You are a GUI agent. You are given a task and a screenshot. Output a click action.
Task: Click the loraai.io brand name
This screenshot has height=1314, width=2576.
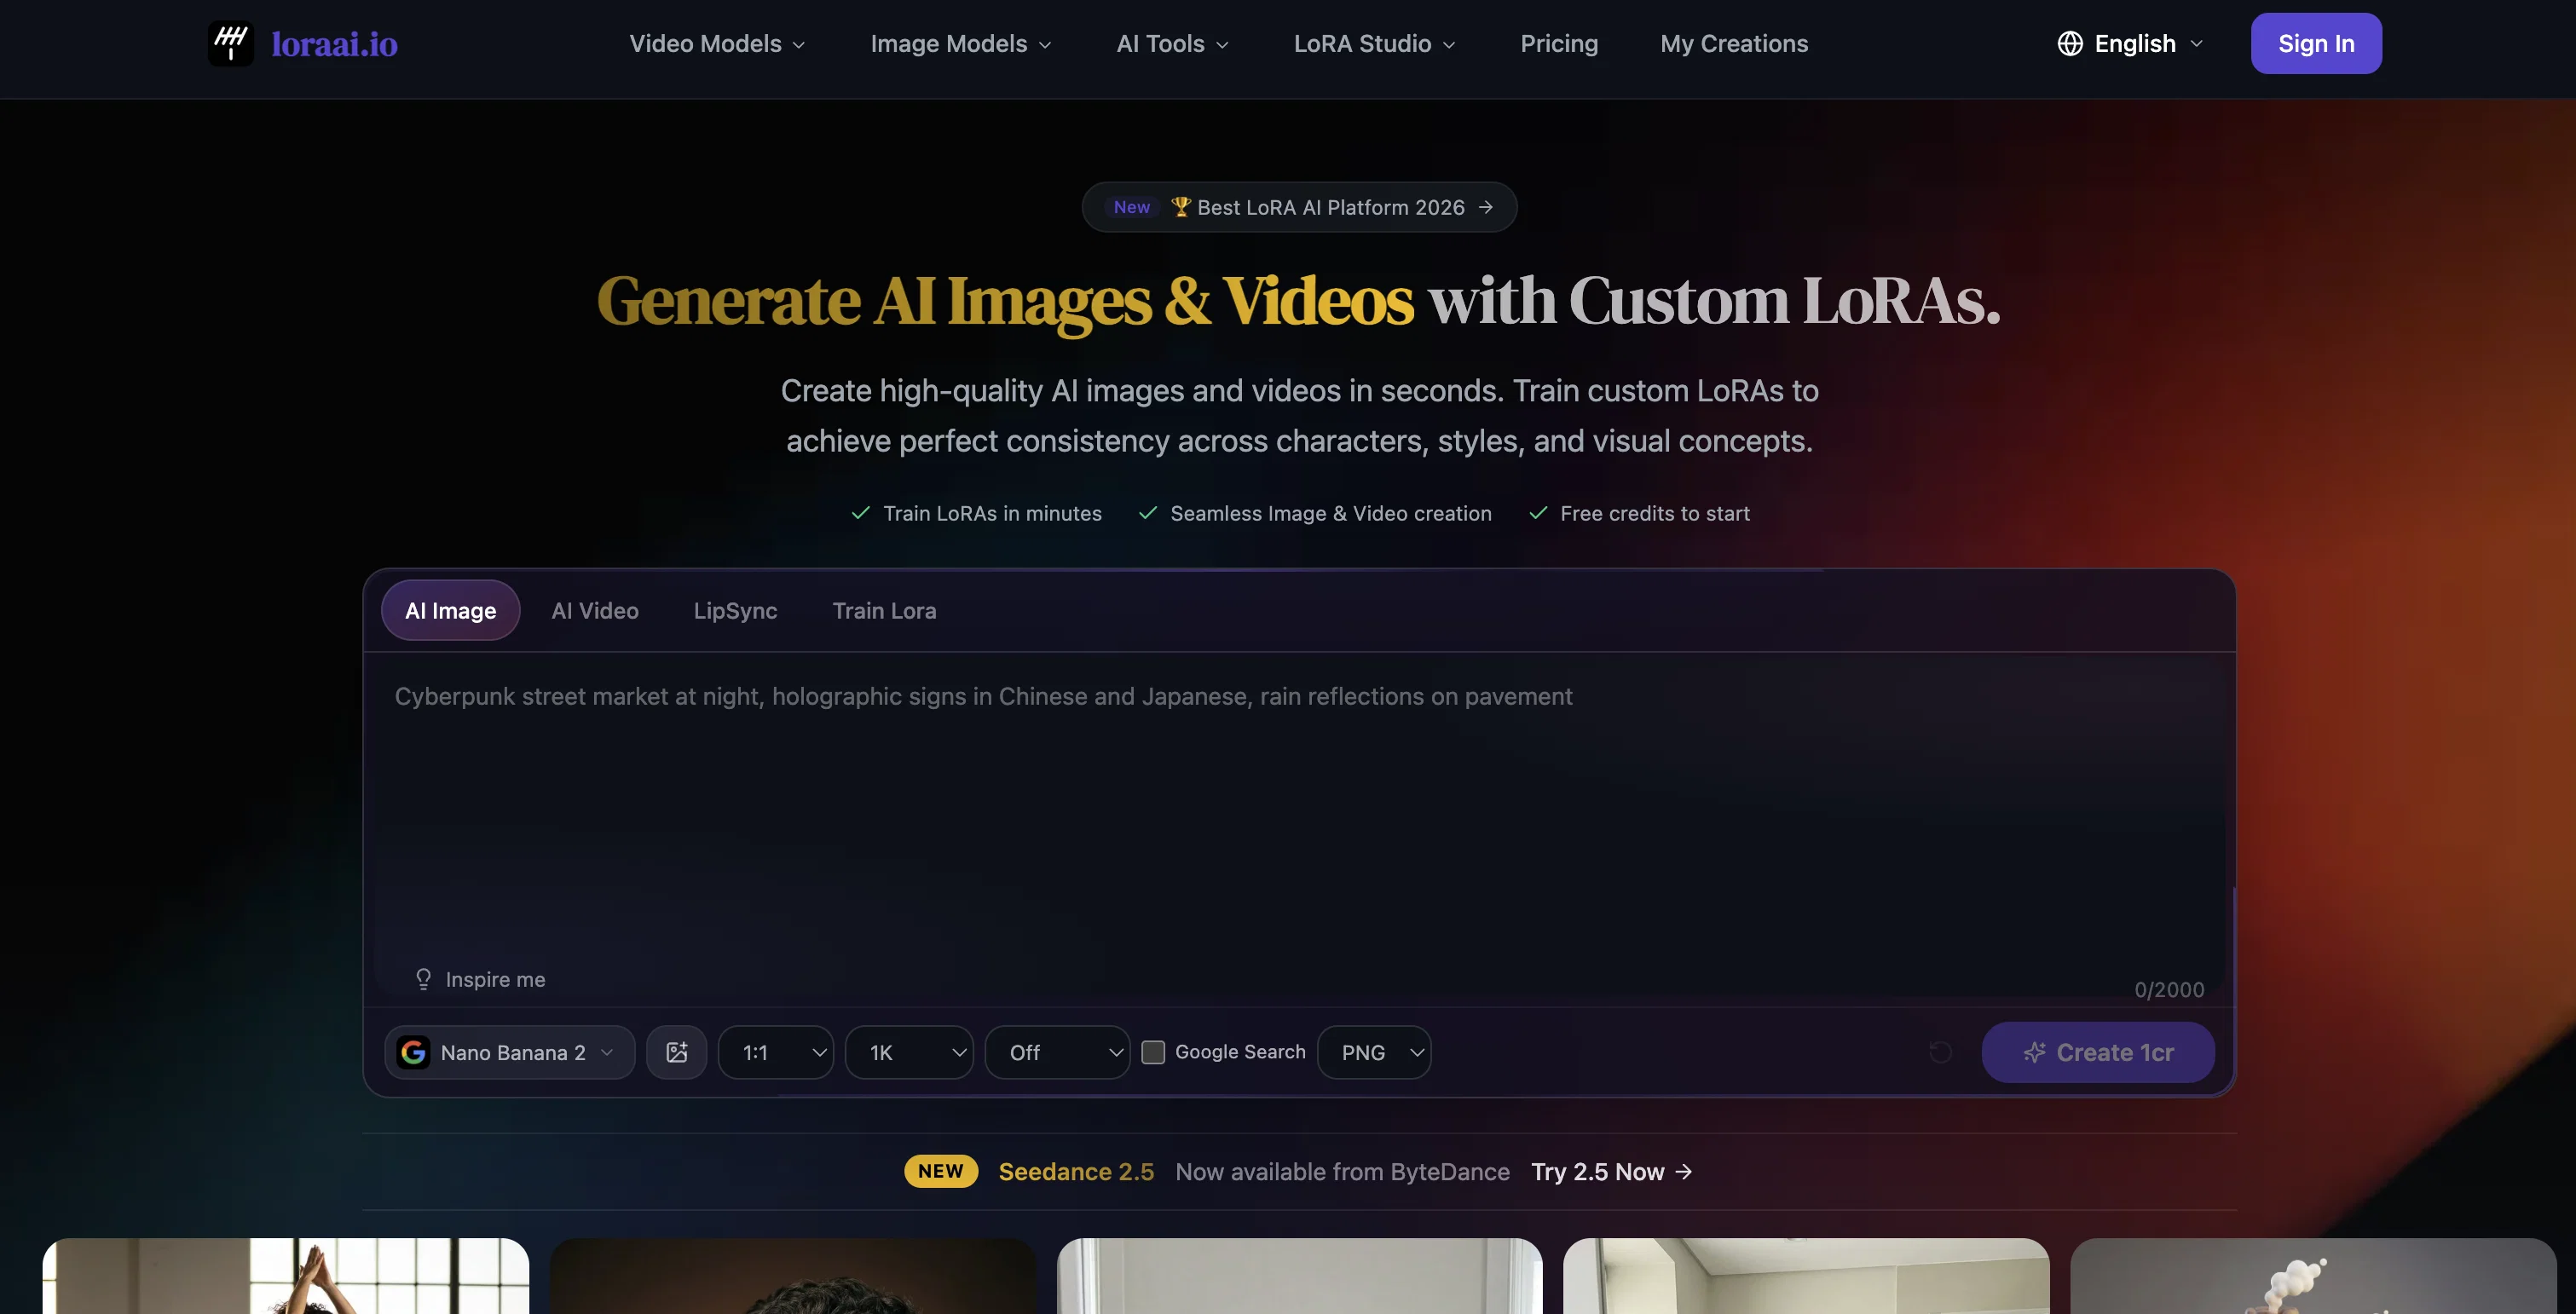click(334, 43)
